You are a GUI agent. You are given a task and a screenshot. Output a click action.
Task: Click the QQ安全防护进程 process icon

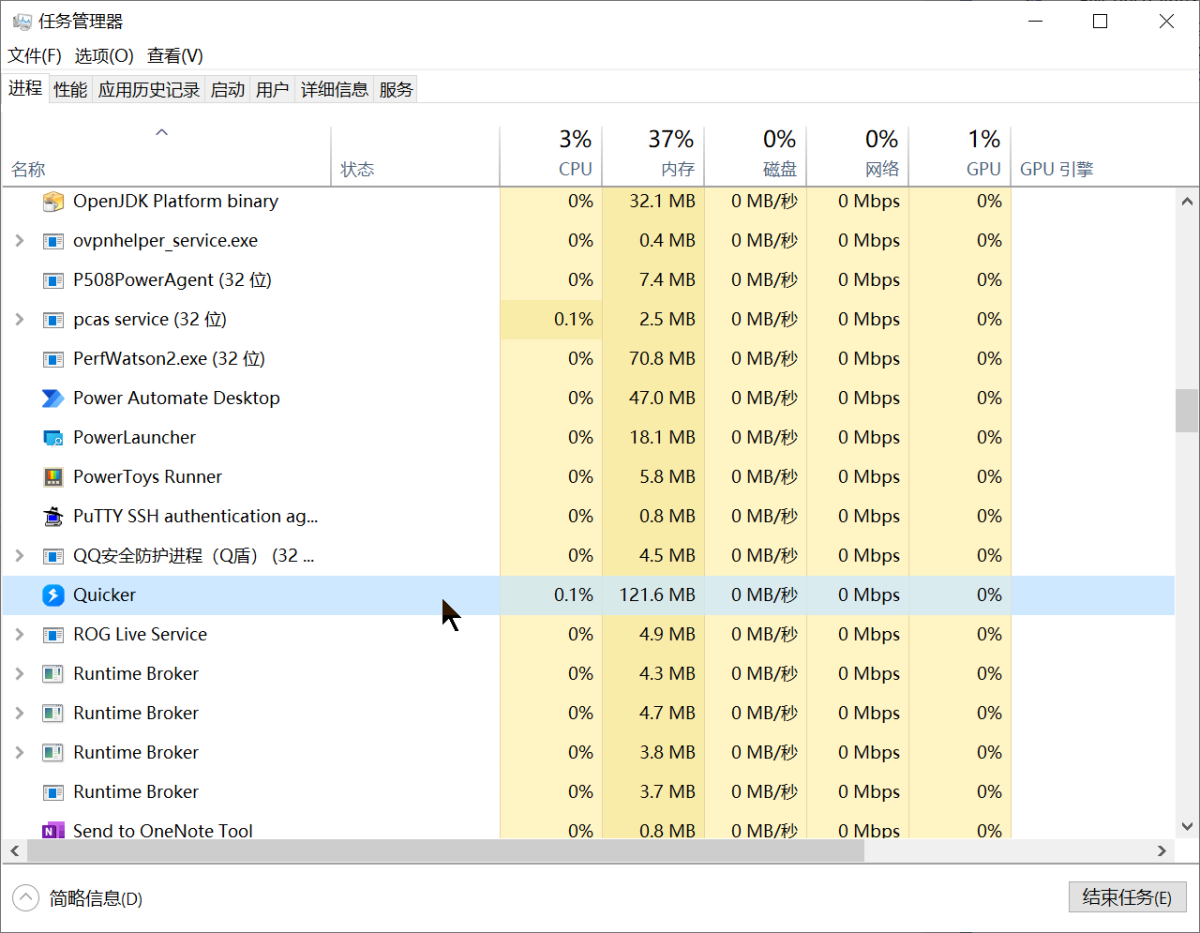click(53, 556)
